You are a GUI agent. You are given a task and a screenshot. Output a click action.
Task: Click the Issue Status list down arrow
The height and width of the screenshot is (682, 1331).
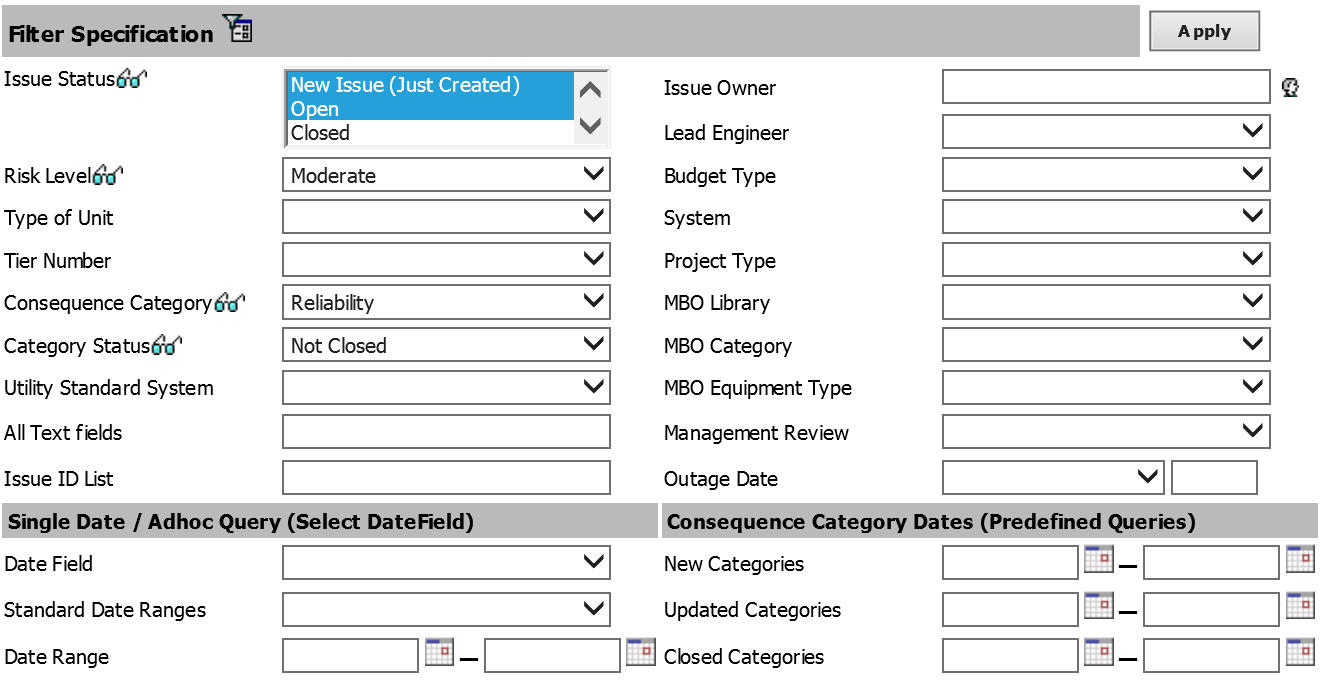[x=590, y=127]
